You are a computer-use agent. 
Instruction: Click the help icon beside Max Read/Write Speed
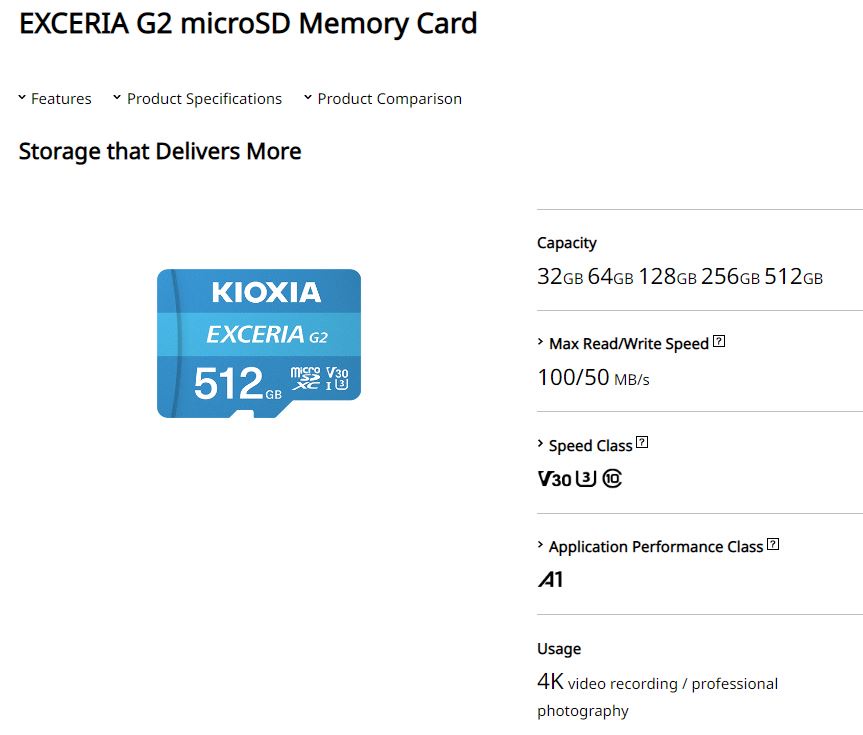719,341
